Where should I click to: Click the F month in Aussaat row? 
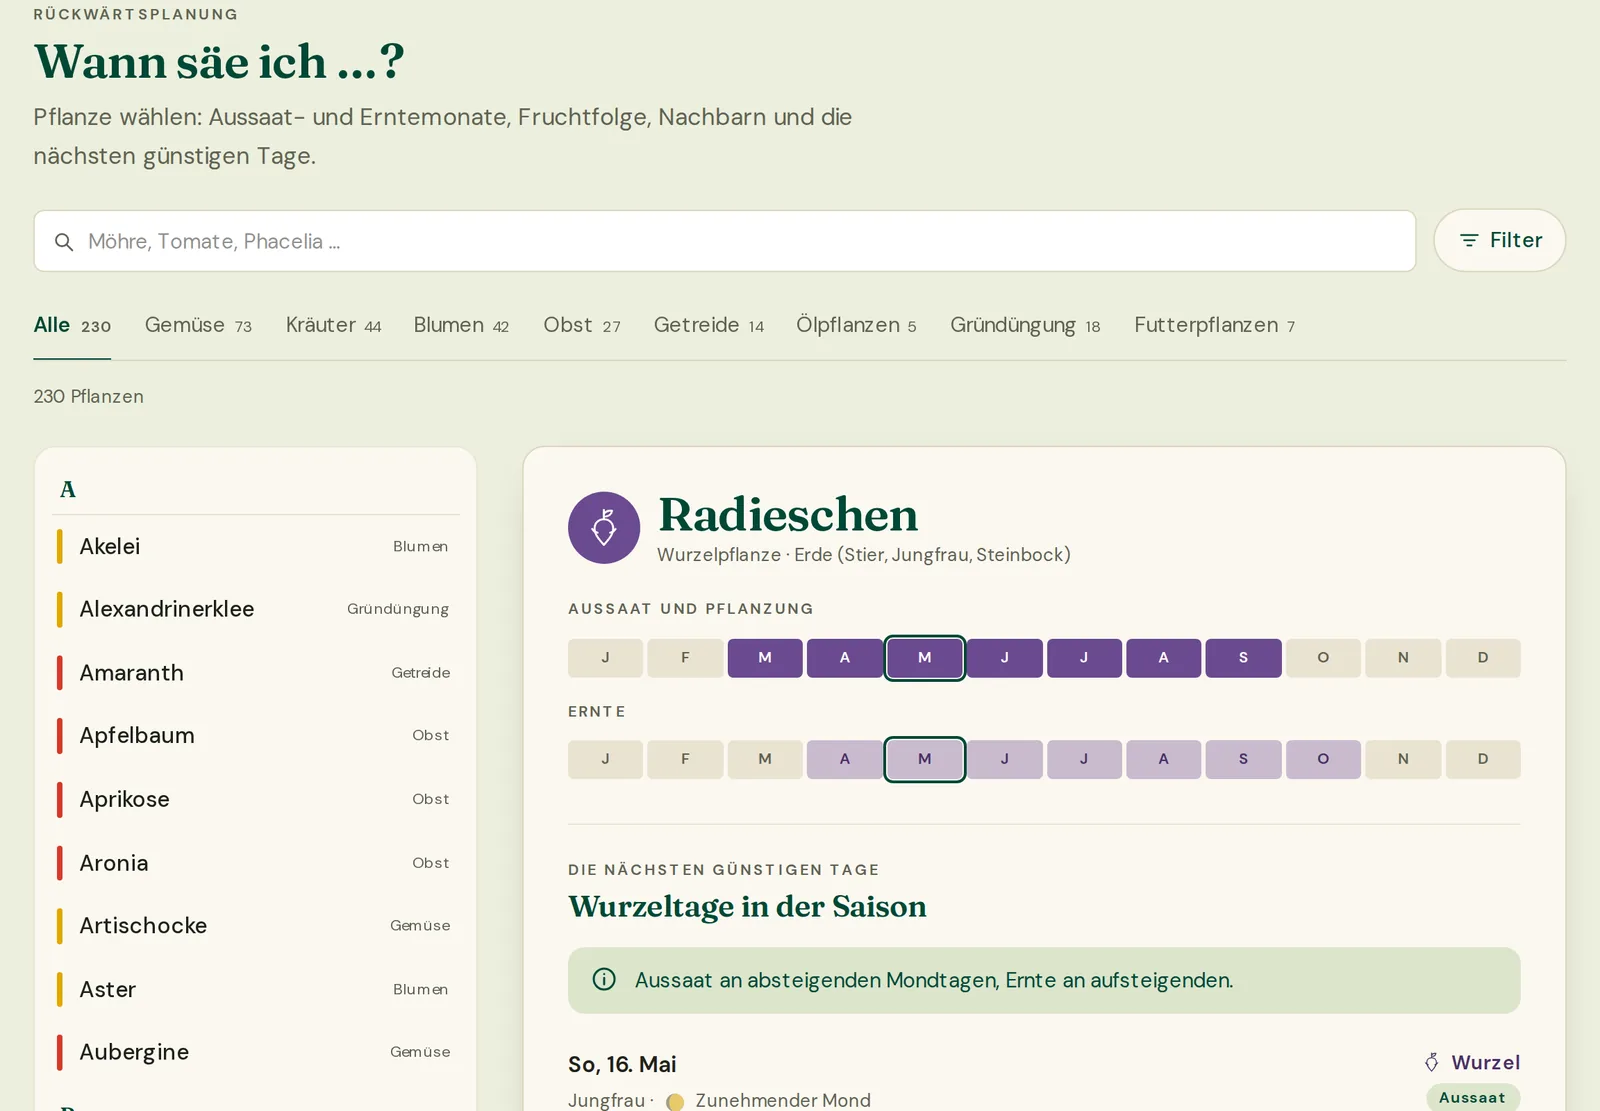(x=685, y=658)
